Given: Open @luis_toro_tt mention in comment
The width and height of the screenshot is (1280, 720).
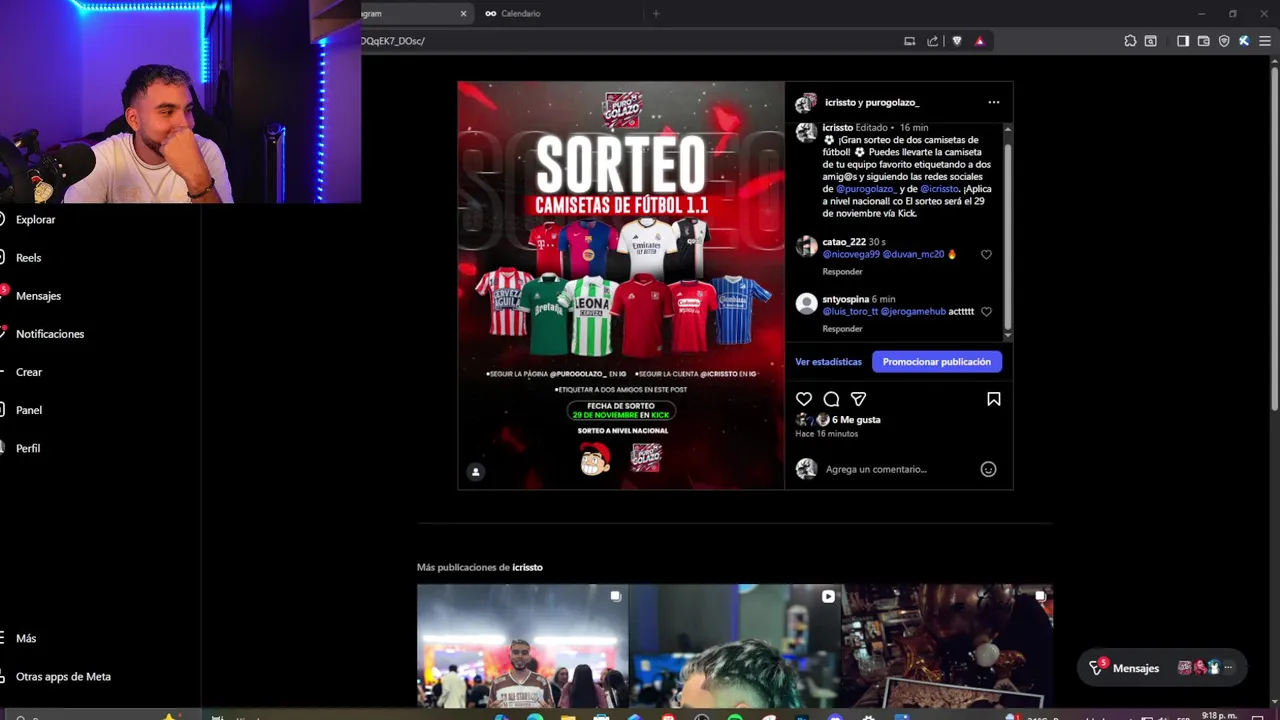Looking at the screenshot, I should click(x=850, y=311).
